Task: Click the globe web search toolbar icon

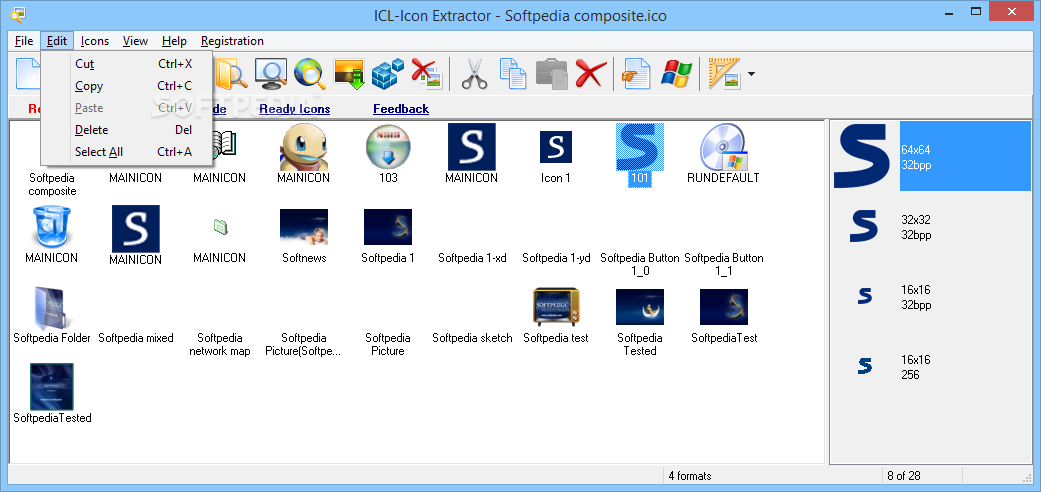Action: point(309,74)
